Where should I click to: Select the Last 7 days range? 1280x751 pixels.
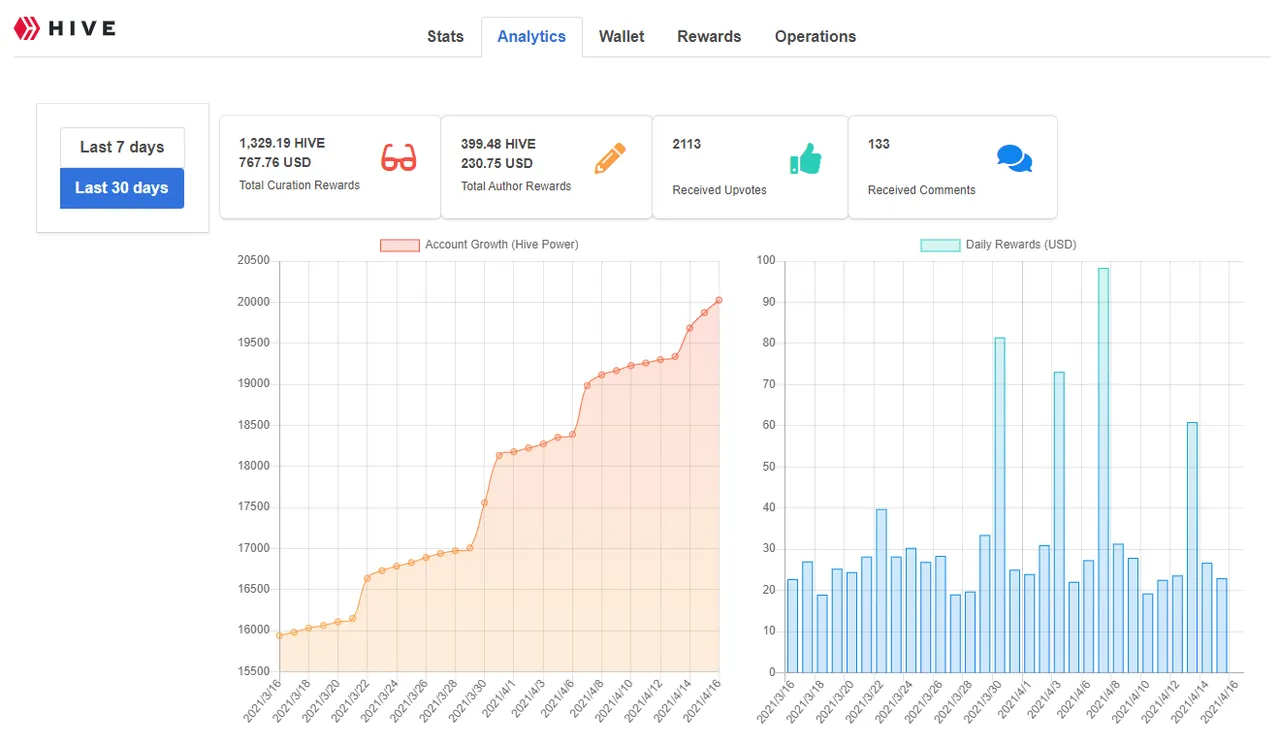pos(122,147)
